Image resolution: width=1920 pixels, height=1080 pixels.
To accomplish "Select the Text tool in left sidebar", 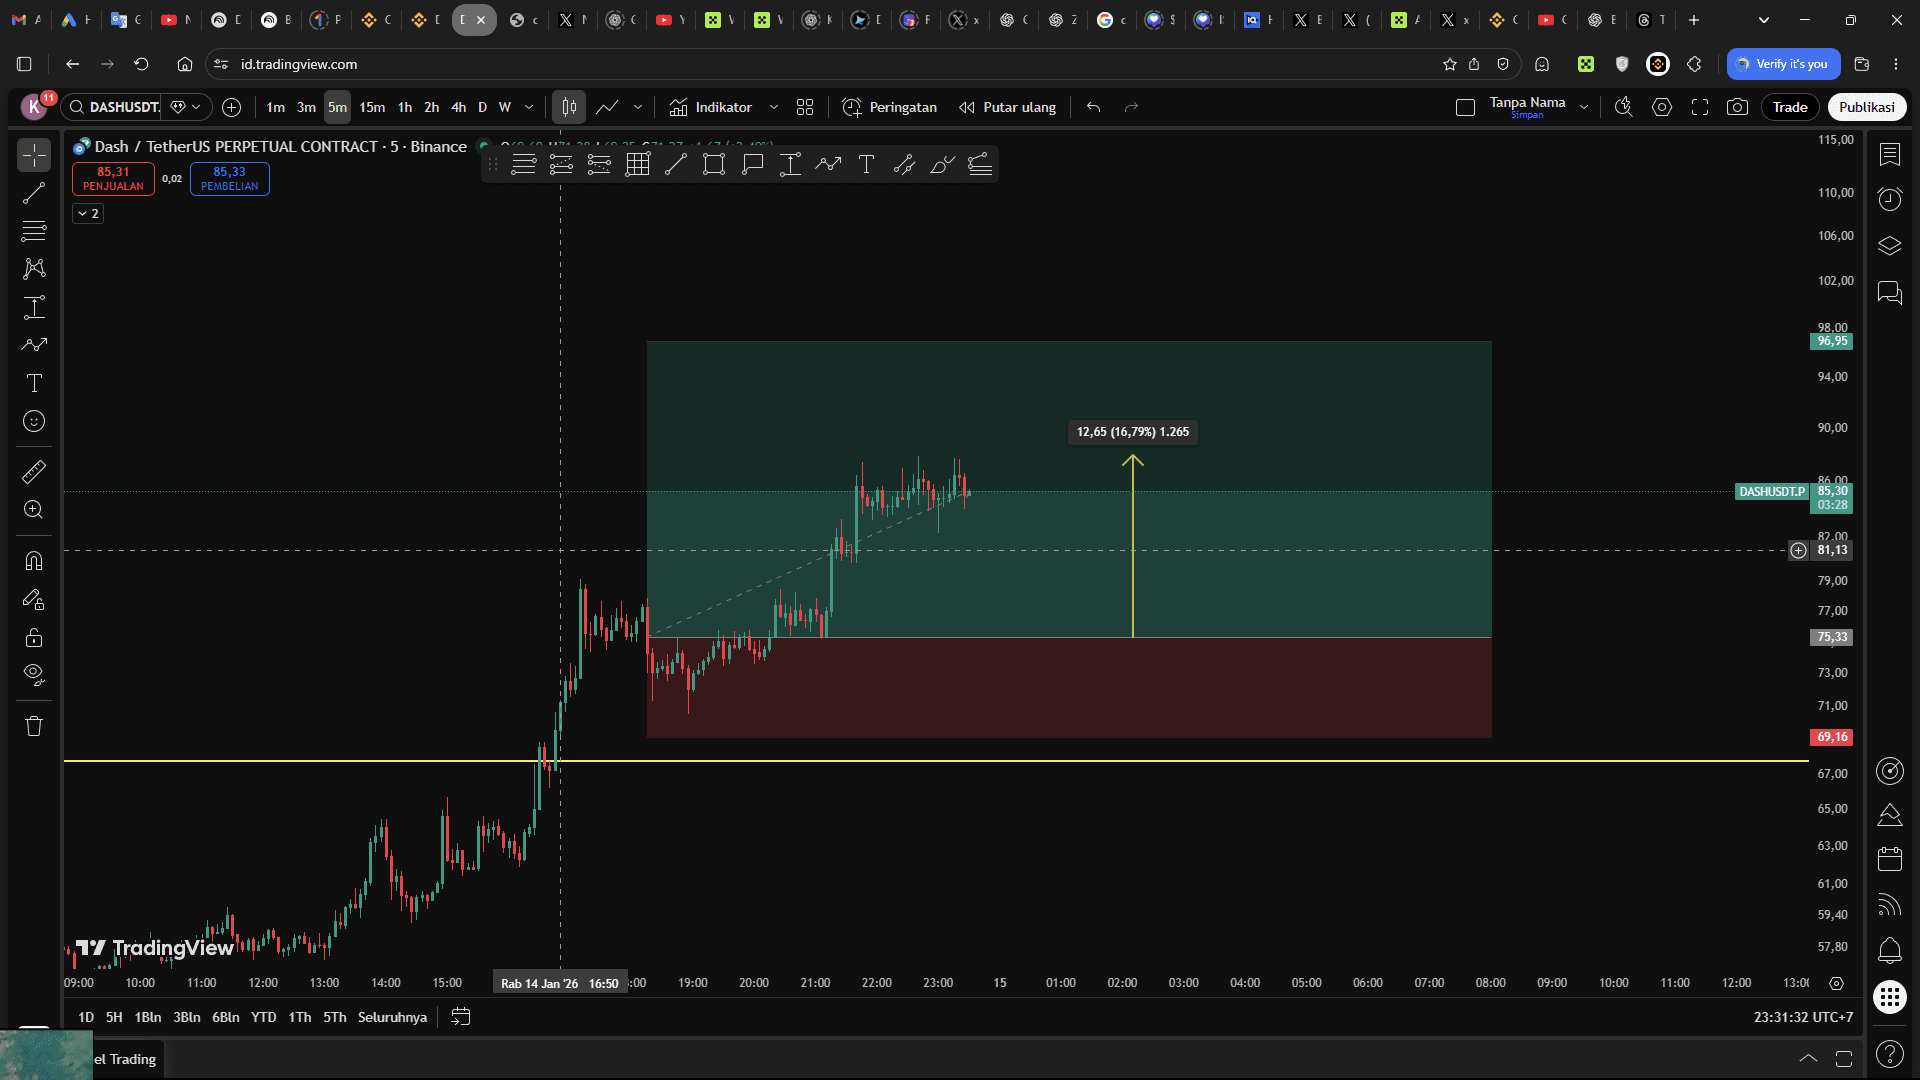I will (34, 383).
